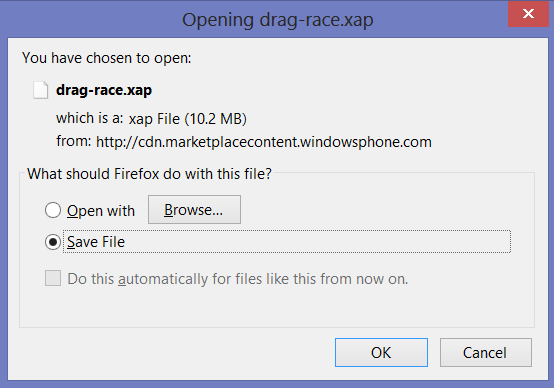Select the Save File radio button
The image size is (554, 388).
tap(53, 242)
